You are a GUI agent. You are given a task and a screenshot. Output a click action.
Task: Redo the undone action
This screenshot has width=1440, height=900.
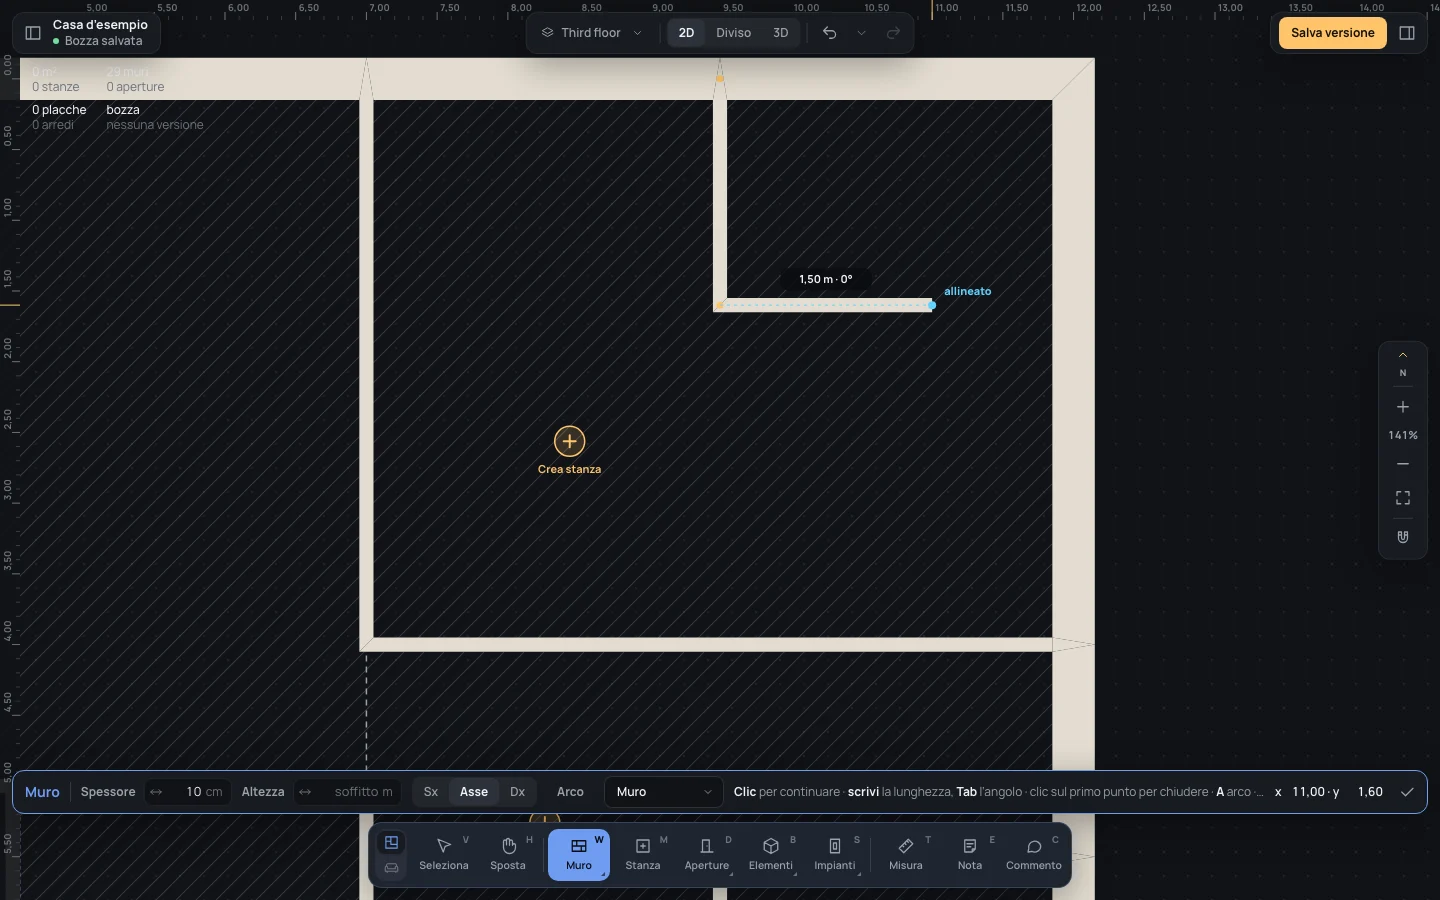click(894, 33)
